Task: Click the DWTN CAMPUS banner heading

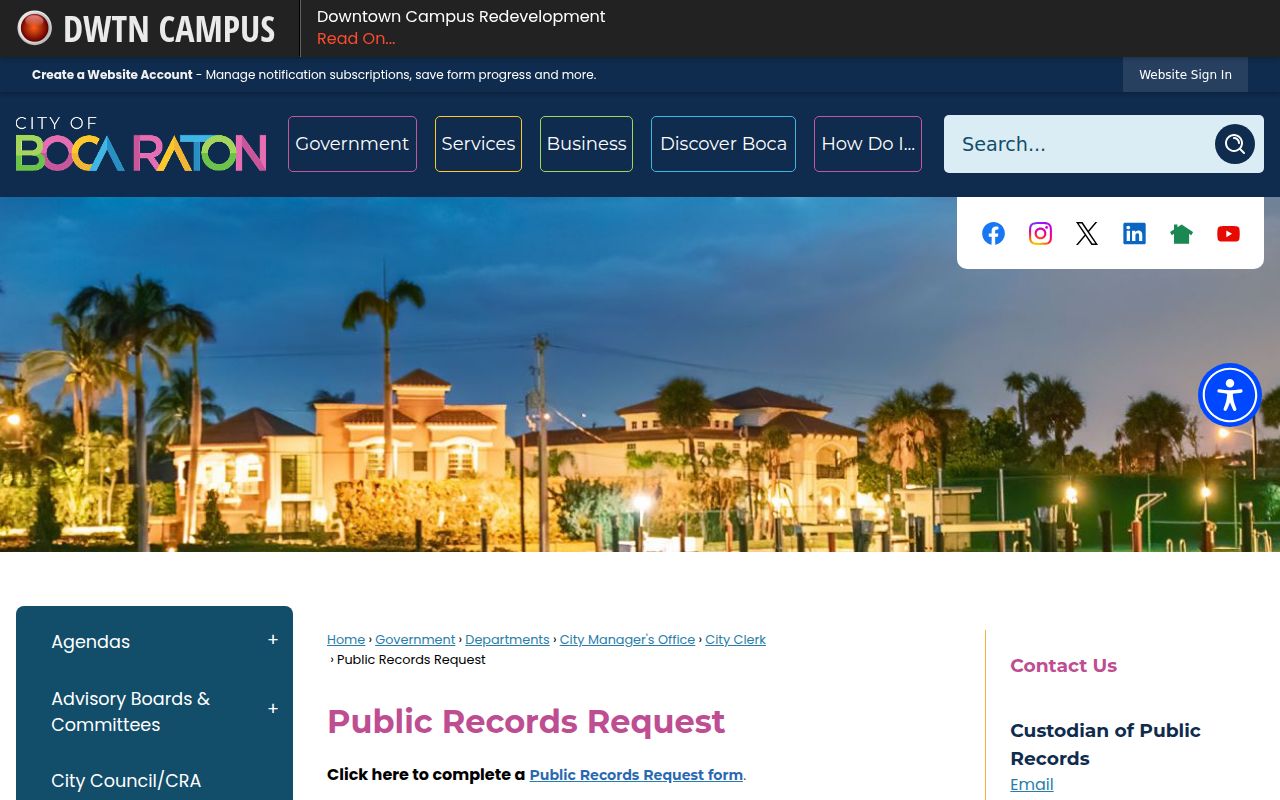Action: coord(169,29)
